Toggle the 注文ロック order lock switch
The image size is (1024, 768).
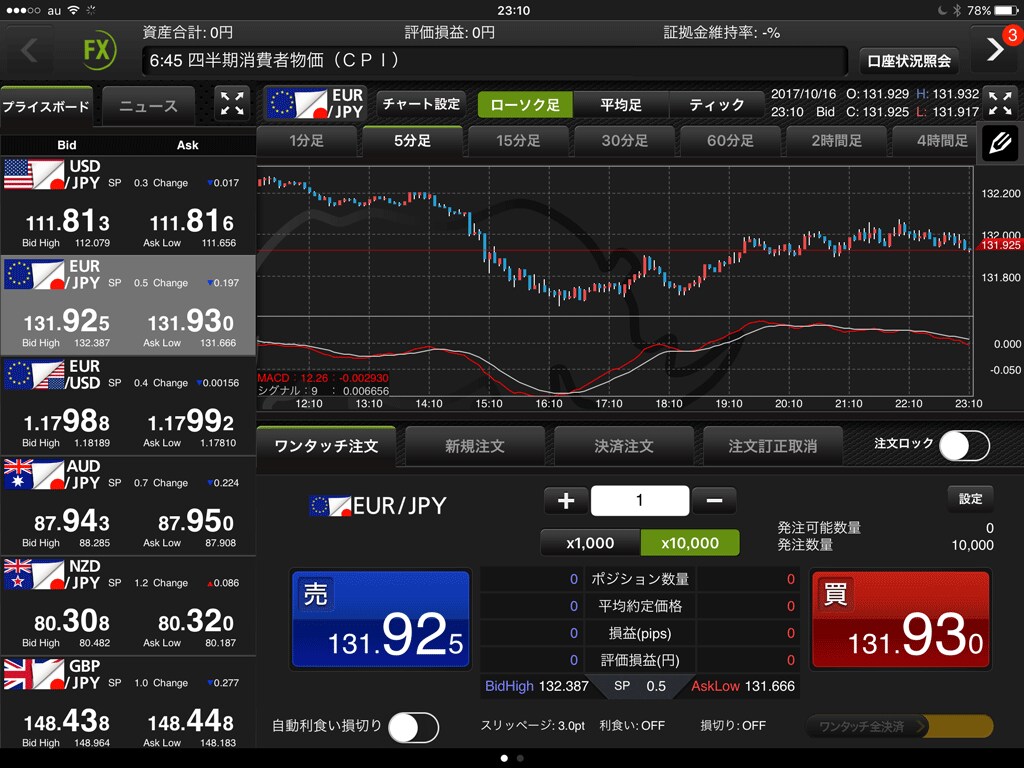(964, 446)
